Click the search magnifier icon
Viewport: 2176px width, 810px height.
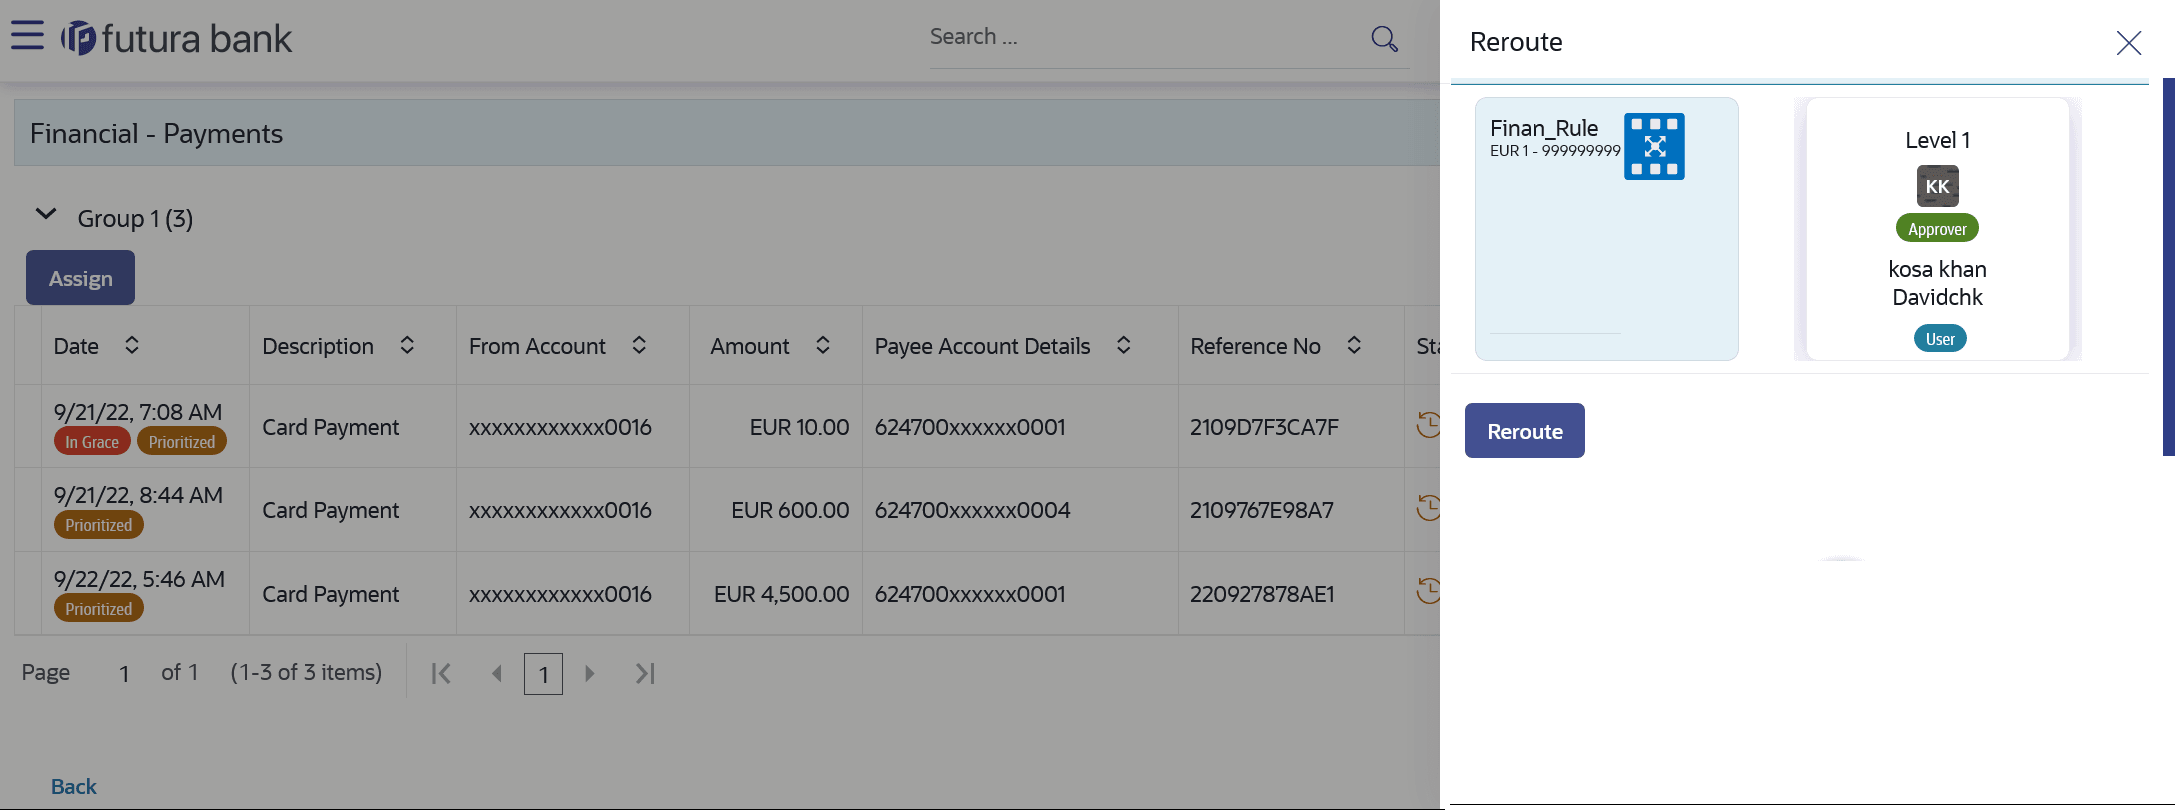(1384, 39)
